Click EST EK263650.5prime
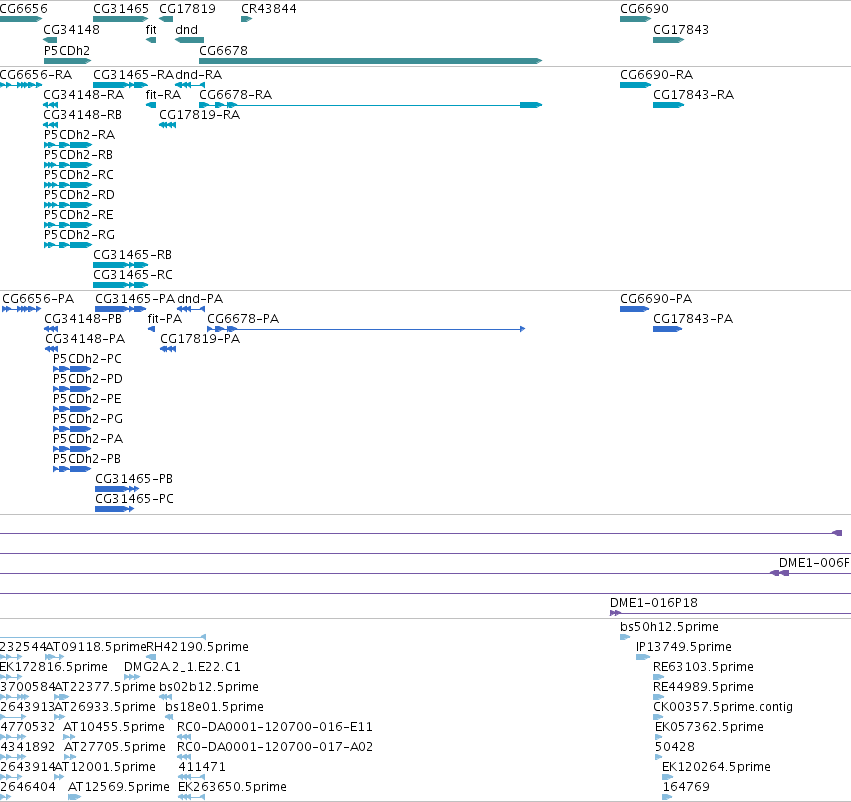 coord(232,787)
